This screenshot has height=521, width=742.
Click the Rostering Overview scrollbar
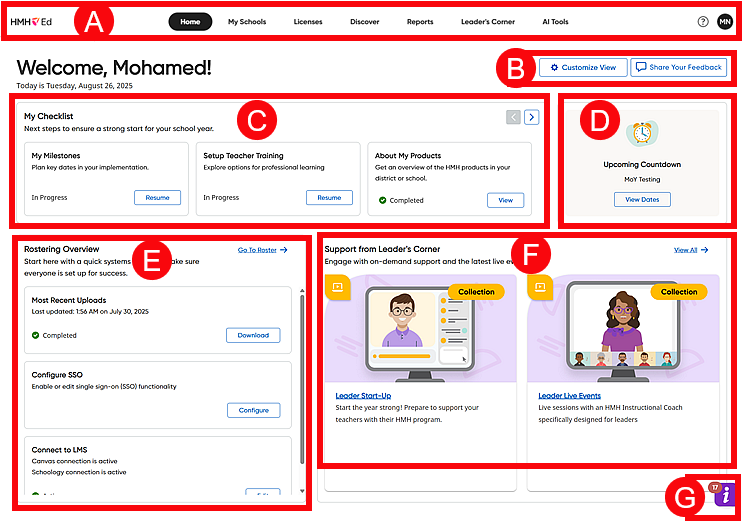point(302,379)
